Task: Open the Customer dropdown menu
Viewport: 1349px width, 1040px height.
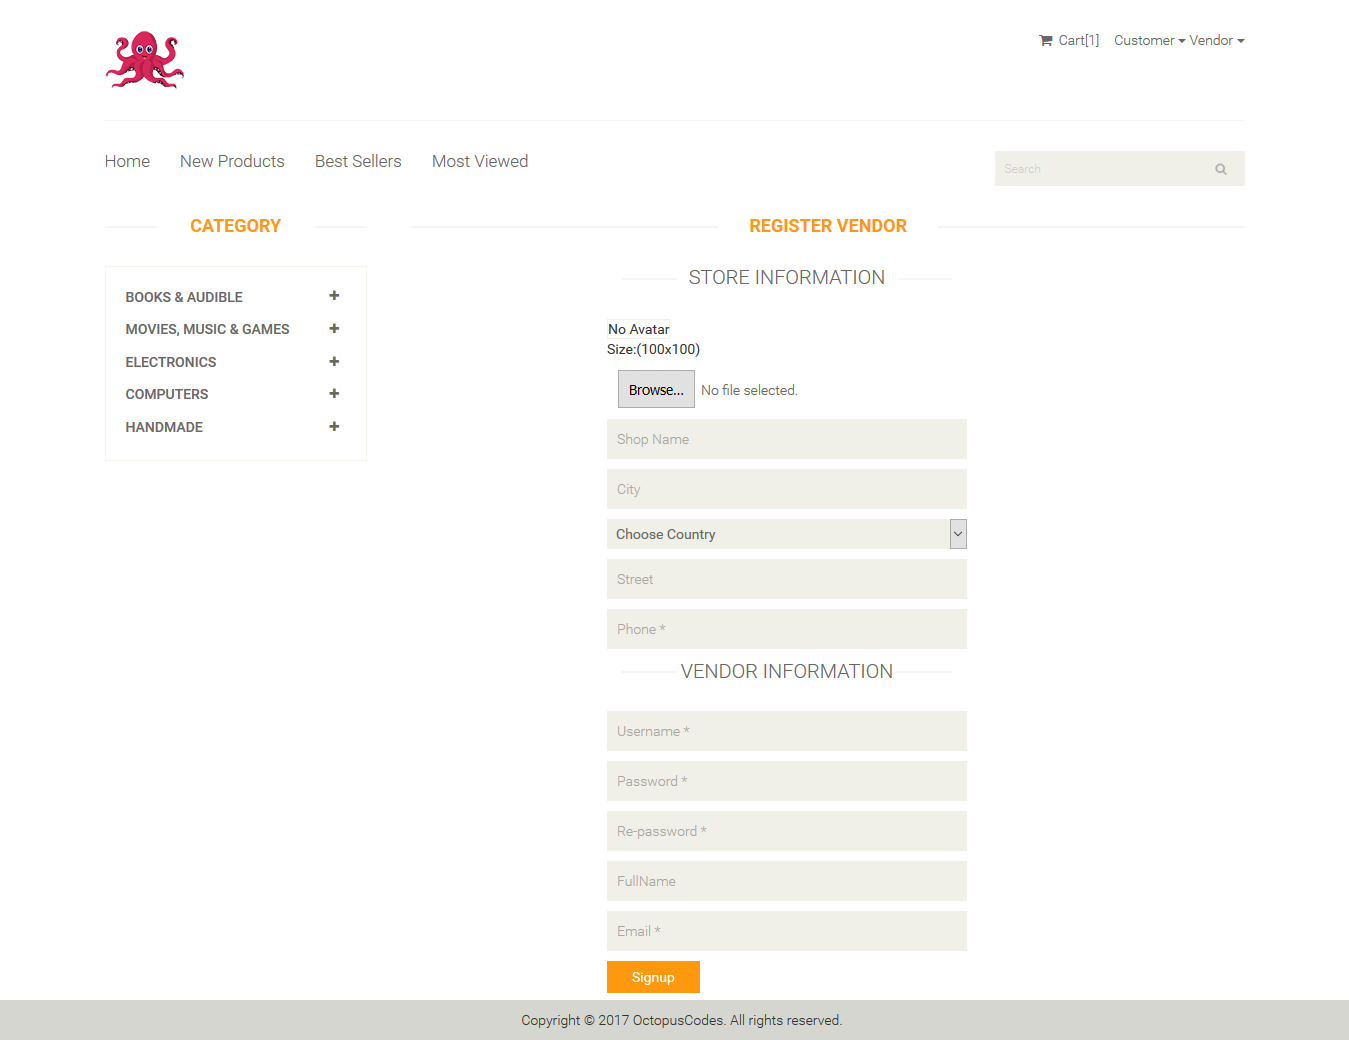Action: click(1145, 40)
